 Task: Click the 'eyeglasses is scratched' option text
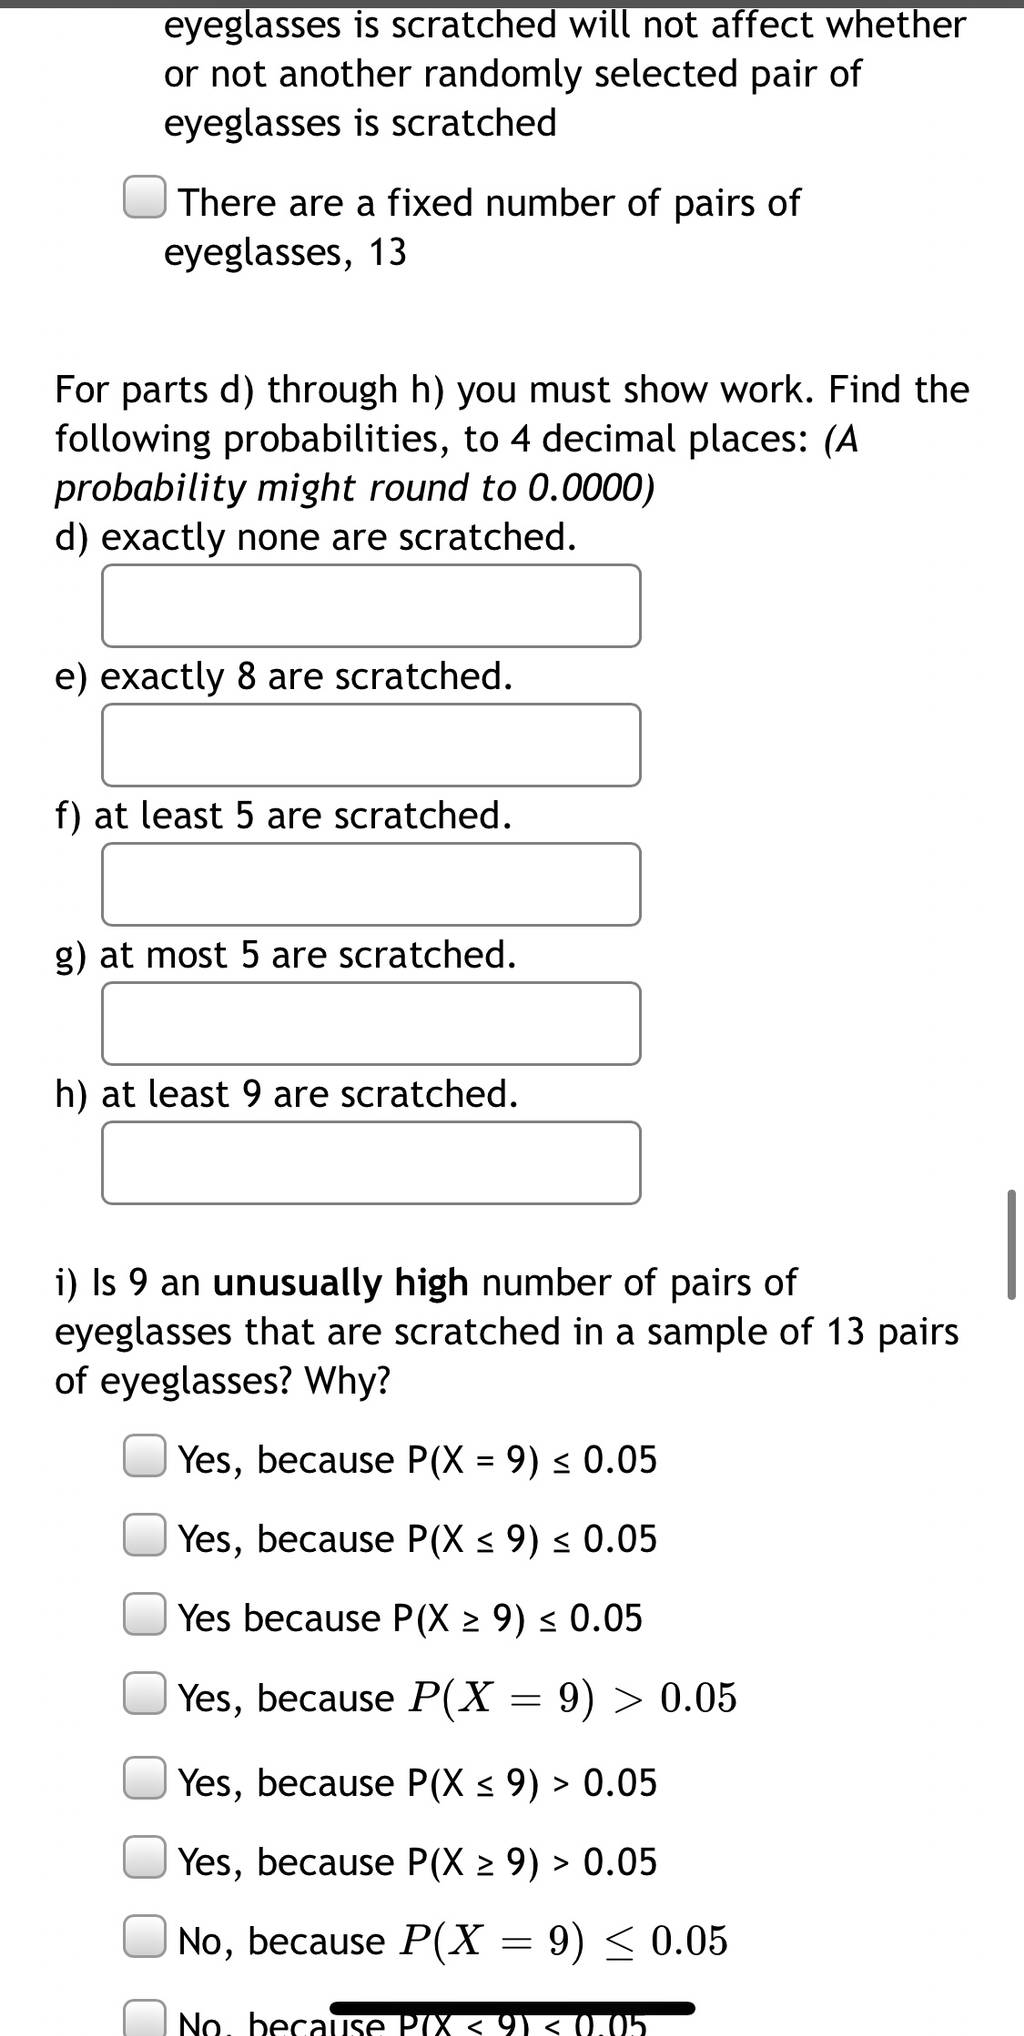pos(565,73)
